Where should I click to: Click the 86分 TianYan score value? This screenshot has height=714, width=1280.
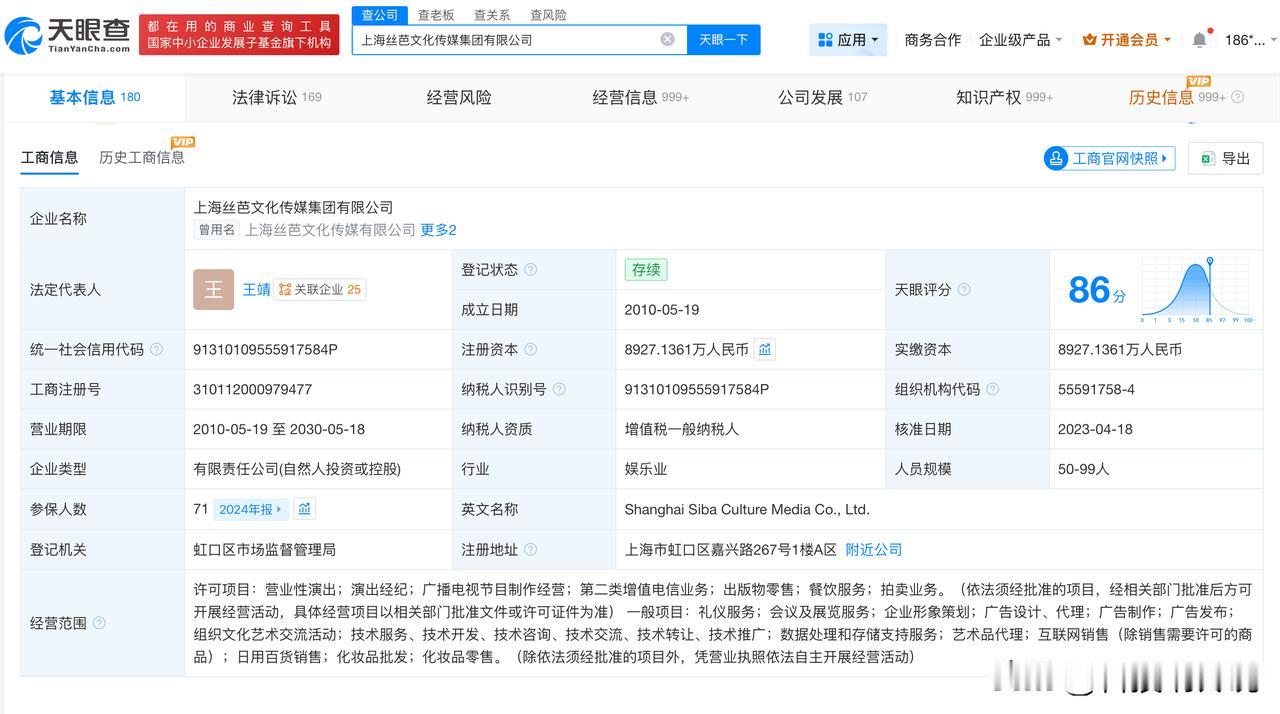tap(1097, 290)
